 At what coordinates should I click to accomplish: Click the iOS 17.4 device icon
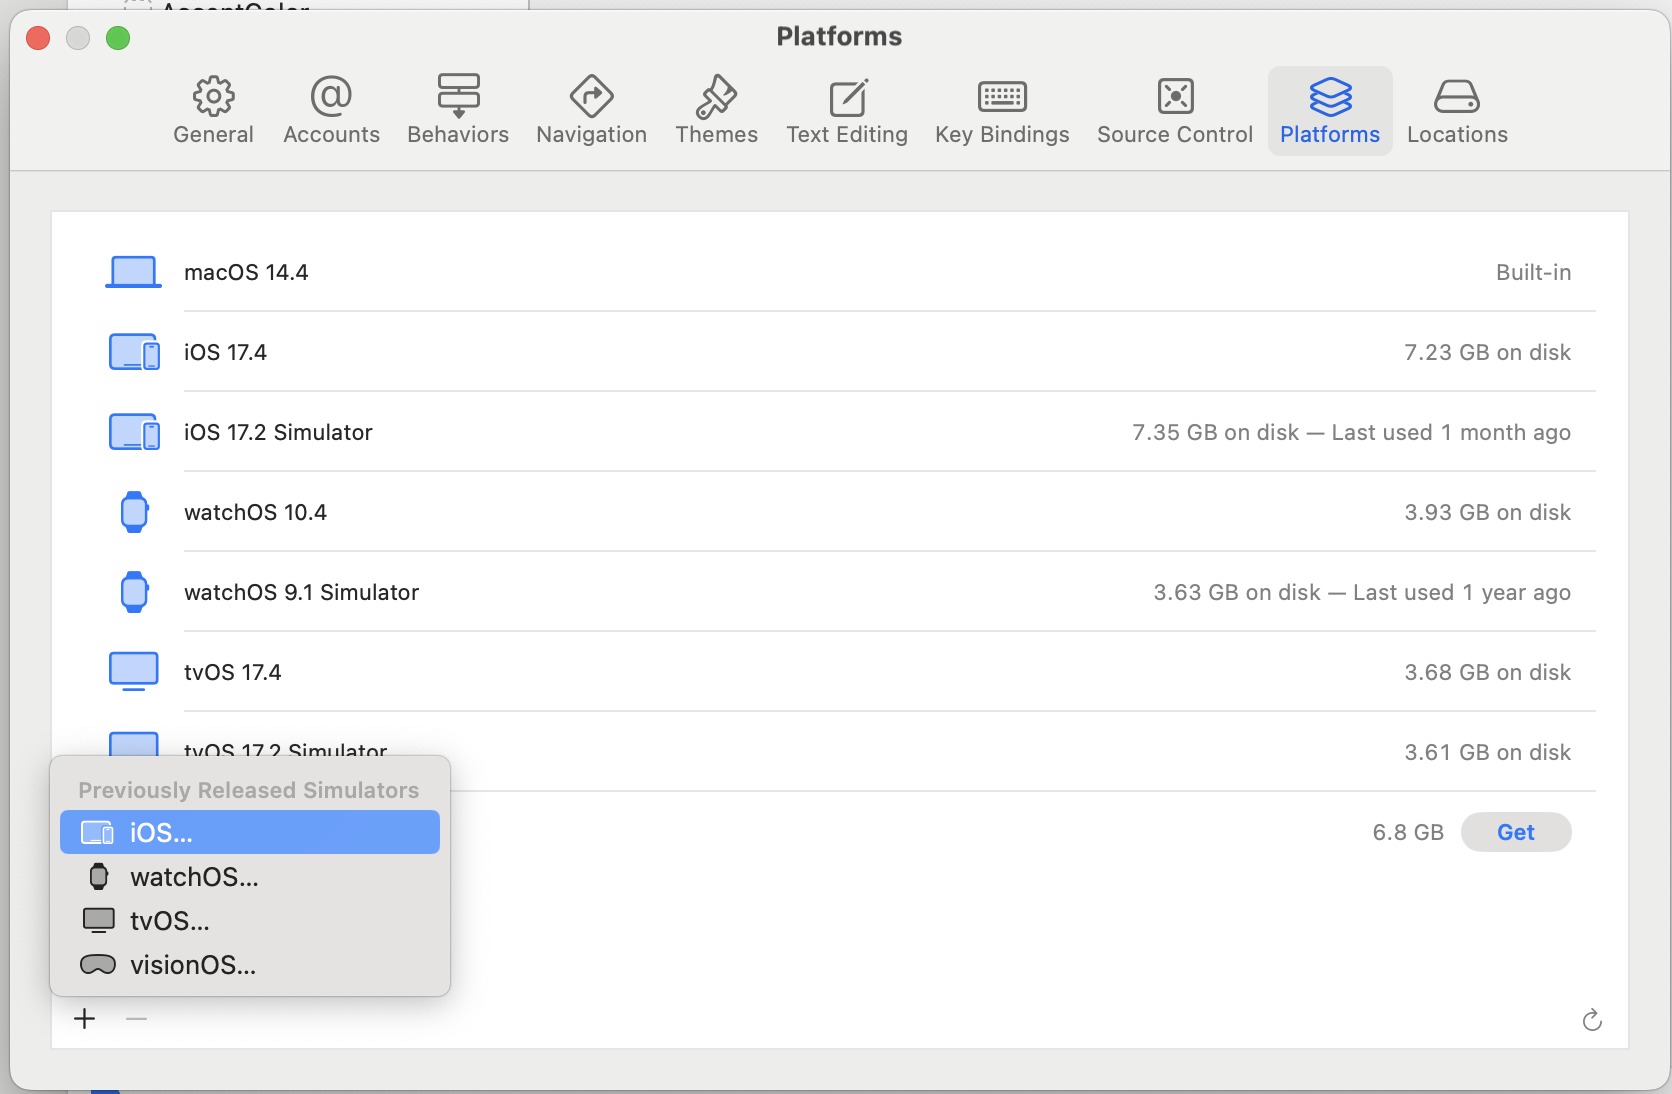134,352
